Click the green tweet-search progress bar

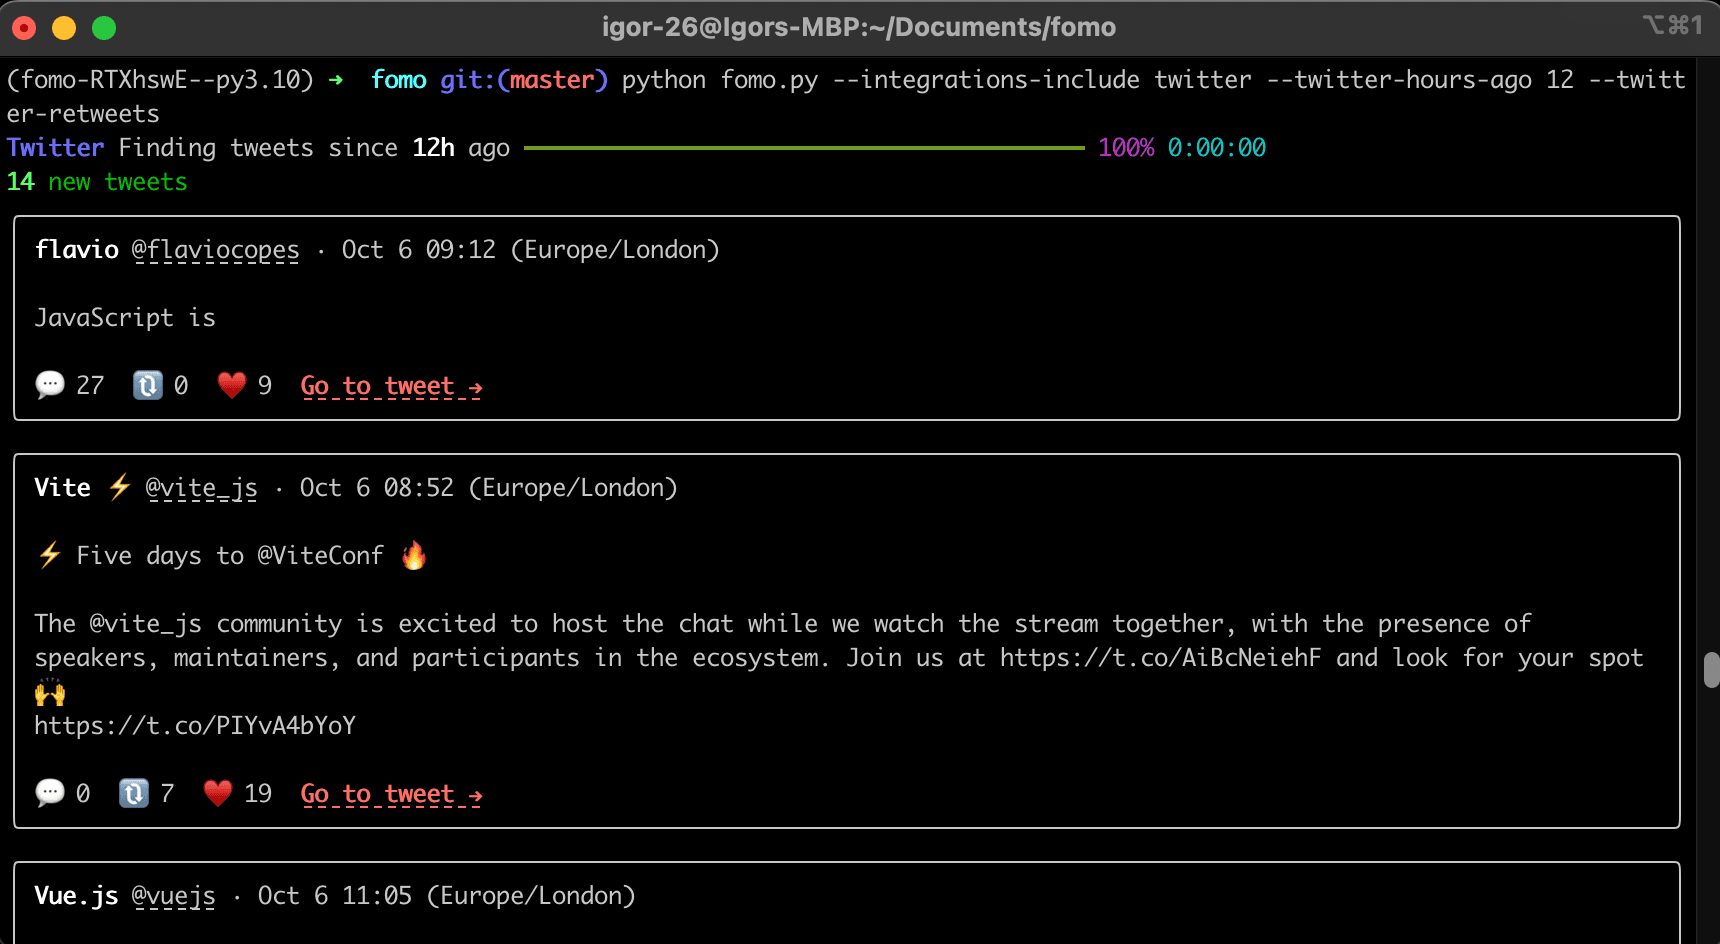pyautogui.click(x=804, y=148)
